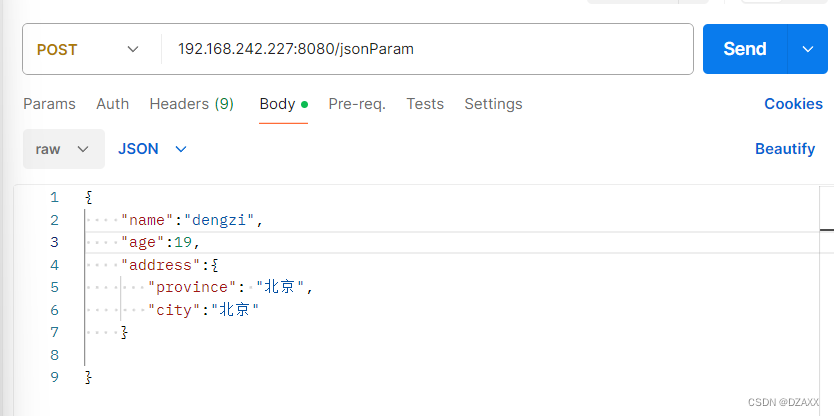
Task: Open the POST method dropdown
Action: tap(88, 49)
